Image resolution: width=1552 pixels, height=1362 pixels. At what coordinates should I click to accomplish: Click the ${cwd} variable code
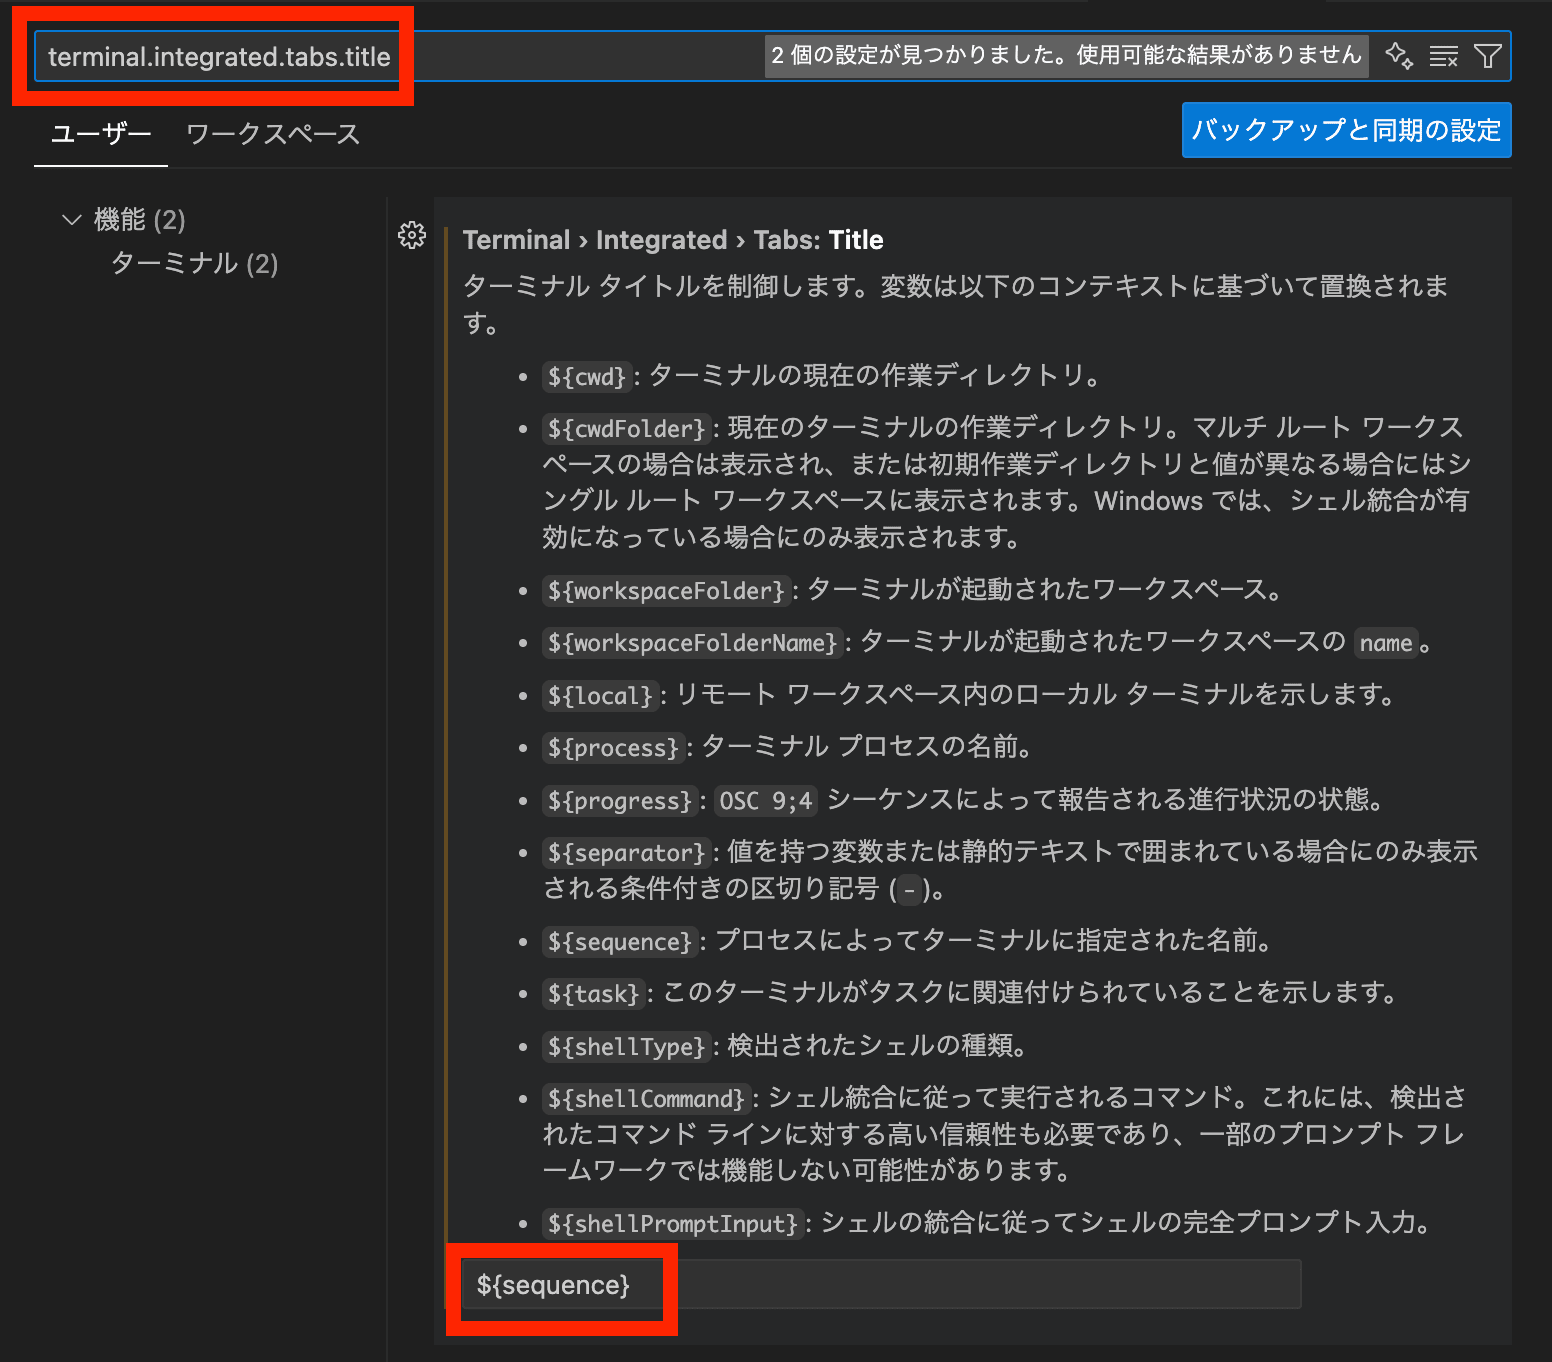pyautogui.click(x=587, y=377)
